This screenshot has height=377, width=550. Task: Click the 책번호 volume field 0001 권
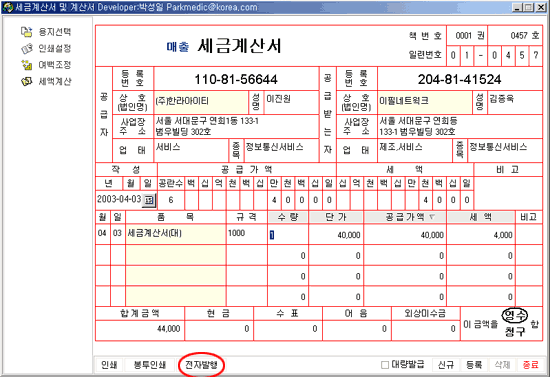(467, 35)
